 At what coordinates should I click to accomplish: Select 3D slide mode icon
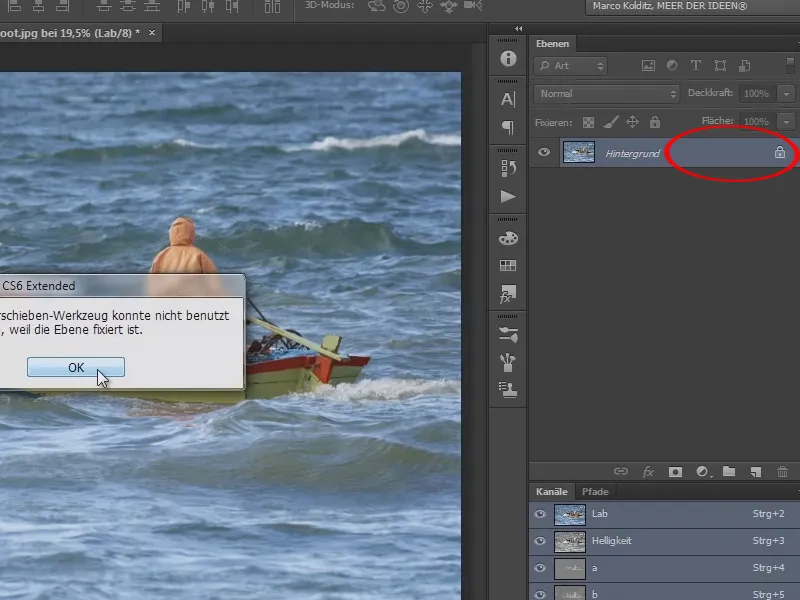(x=449, y=6)
